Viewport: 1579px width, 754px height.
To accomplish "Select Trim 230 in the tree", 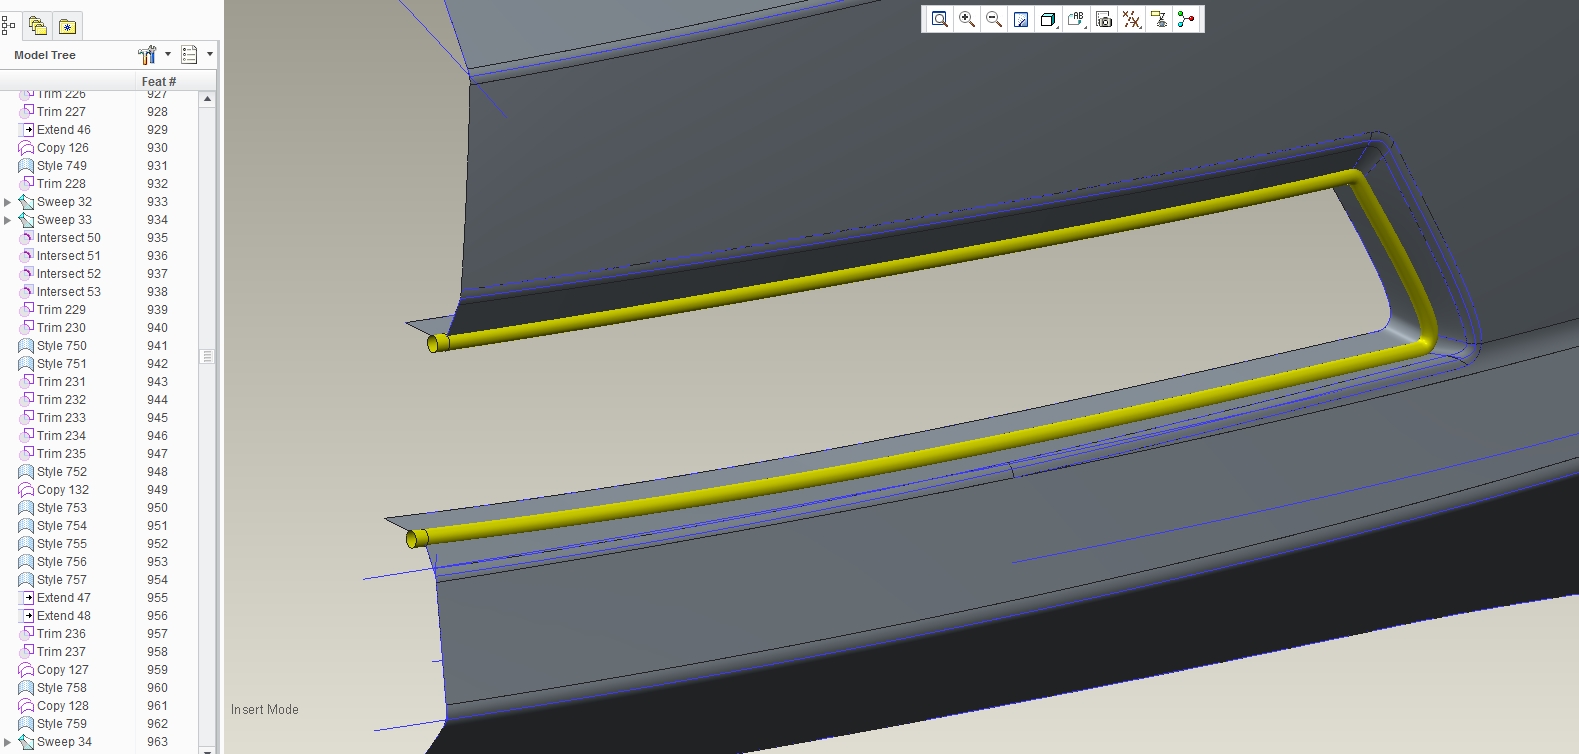I will point(61,328).
